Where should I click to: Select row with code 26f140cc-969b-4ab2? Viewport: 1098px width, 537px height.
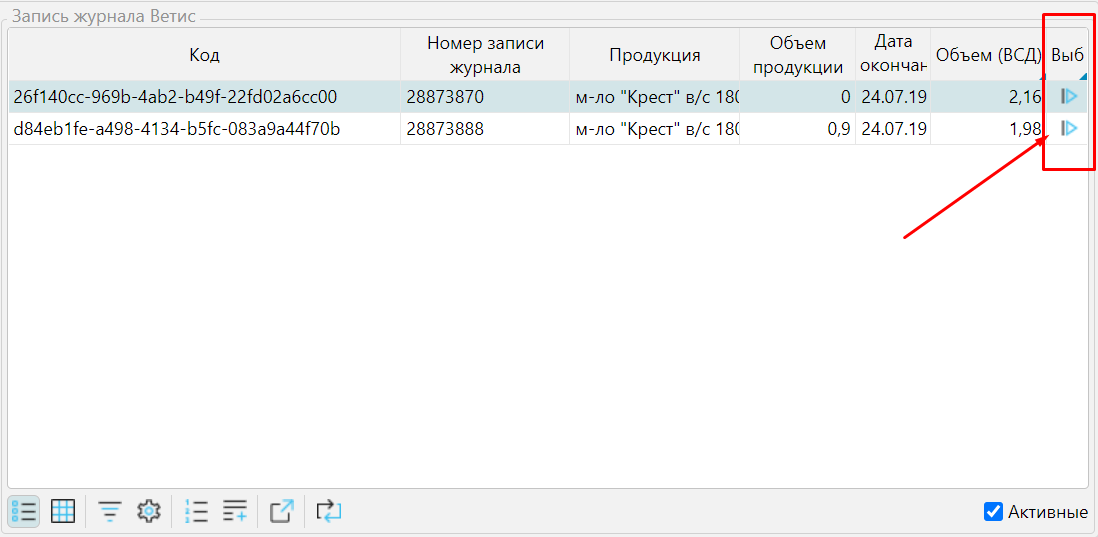pyautogui.click(x=175, y=97)
